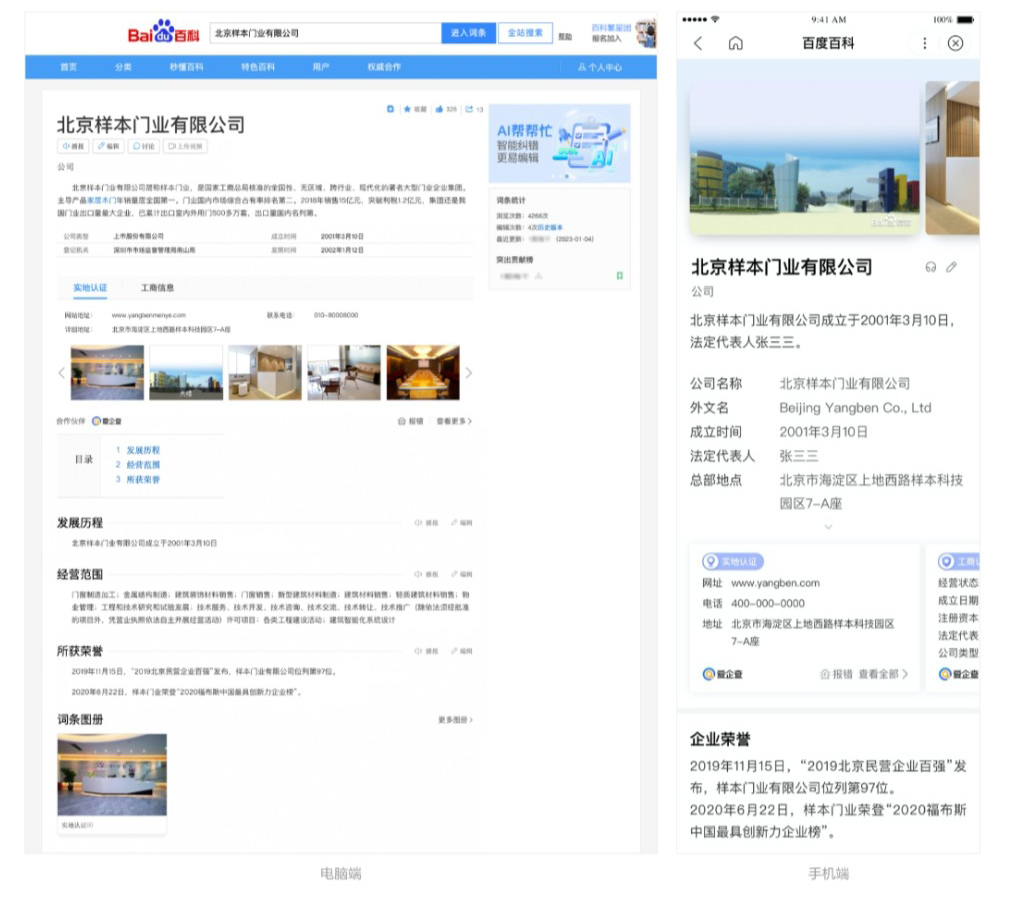Tap the pencil edit icon beside mobile title
The image size is (1009, 903).
pyautogui.click(x=952, y=267)
